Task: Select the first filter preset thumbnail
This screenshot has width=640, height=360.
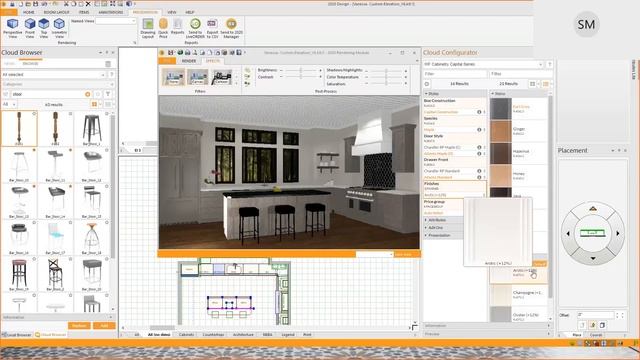Action: click(x=173, y=77)
